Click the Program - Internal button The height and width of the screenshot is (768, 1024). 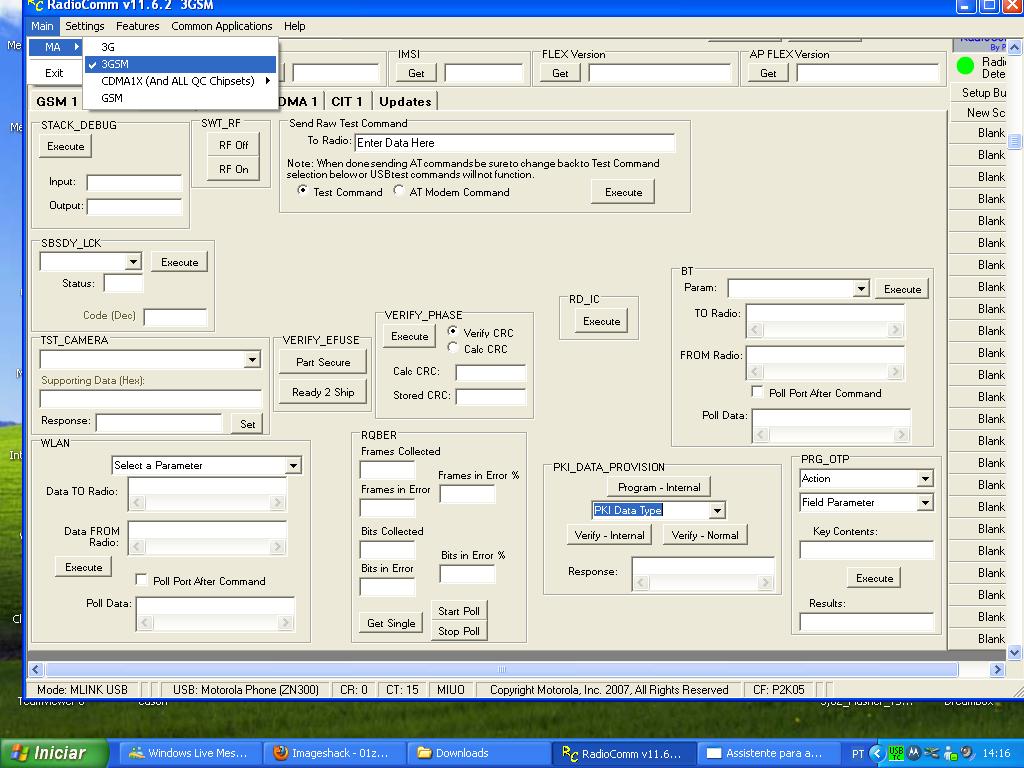pyautogui.click(x=659, y=487)
